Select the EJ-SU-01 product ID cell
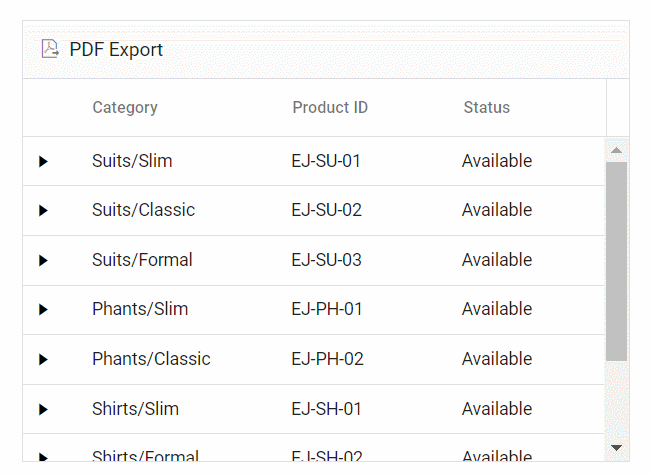This screenshot has width=650, height=475. (326, 161)
